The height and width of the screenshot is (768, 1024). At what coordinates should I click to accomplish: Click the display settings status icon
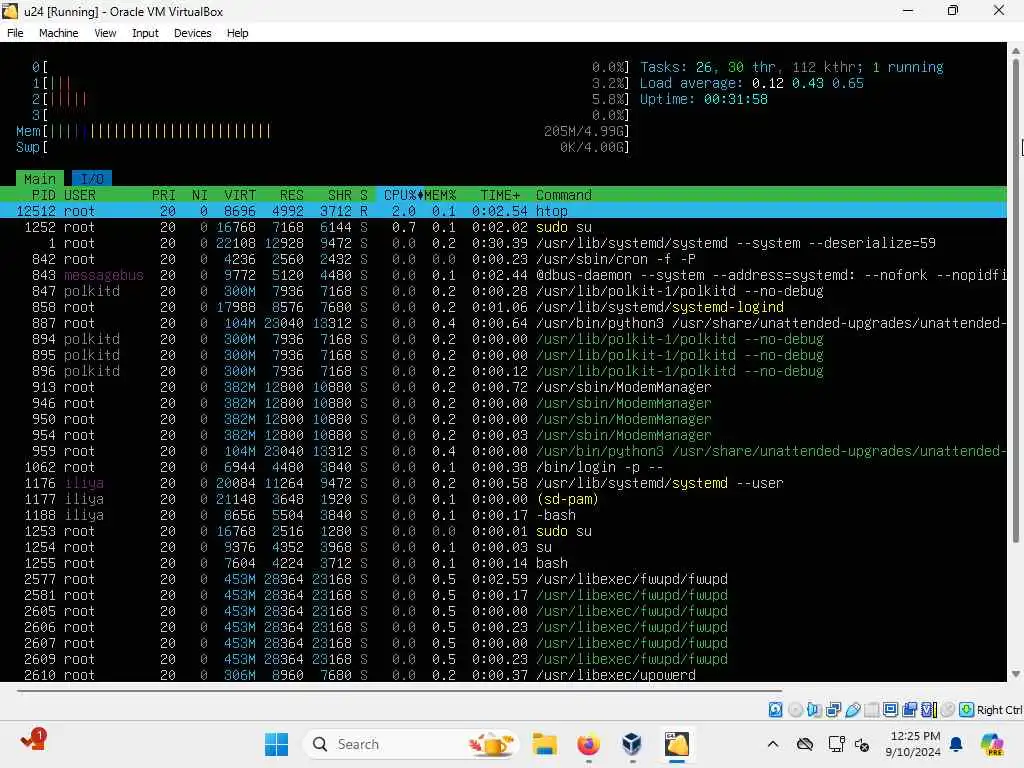(x=890, y=710)
